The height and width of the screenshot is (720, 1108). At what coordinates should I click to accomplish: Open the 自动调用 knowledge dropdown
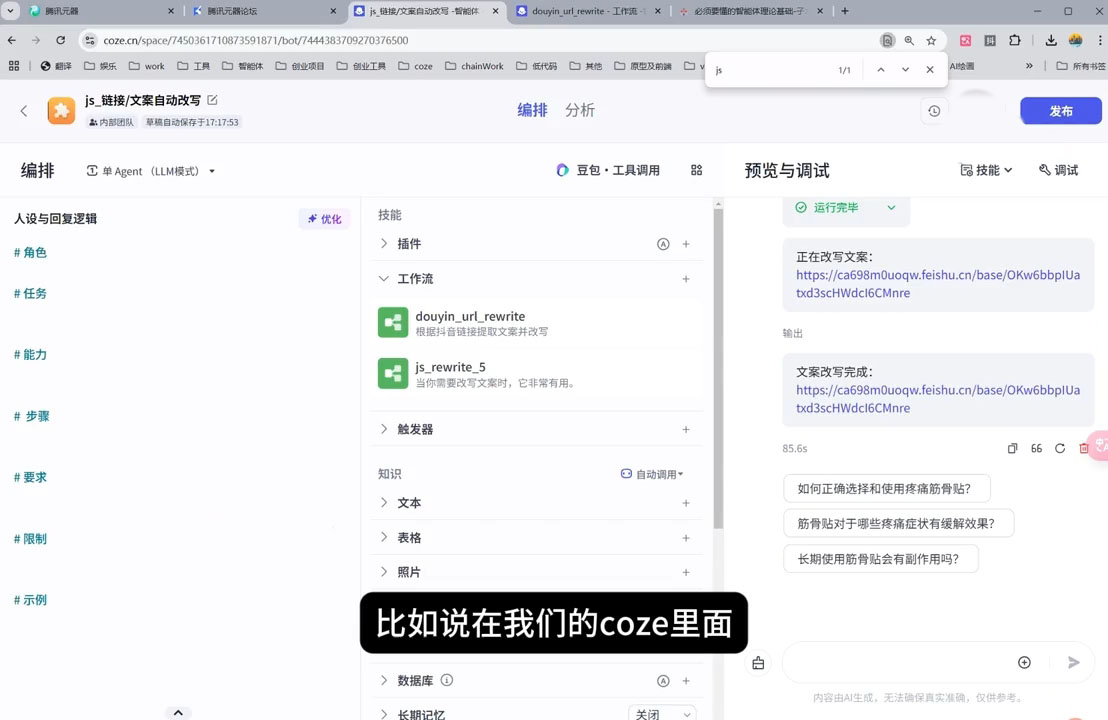click(652, 474)
